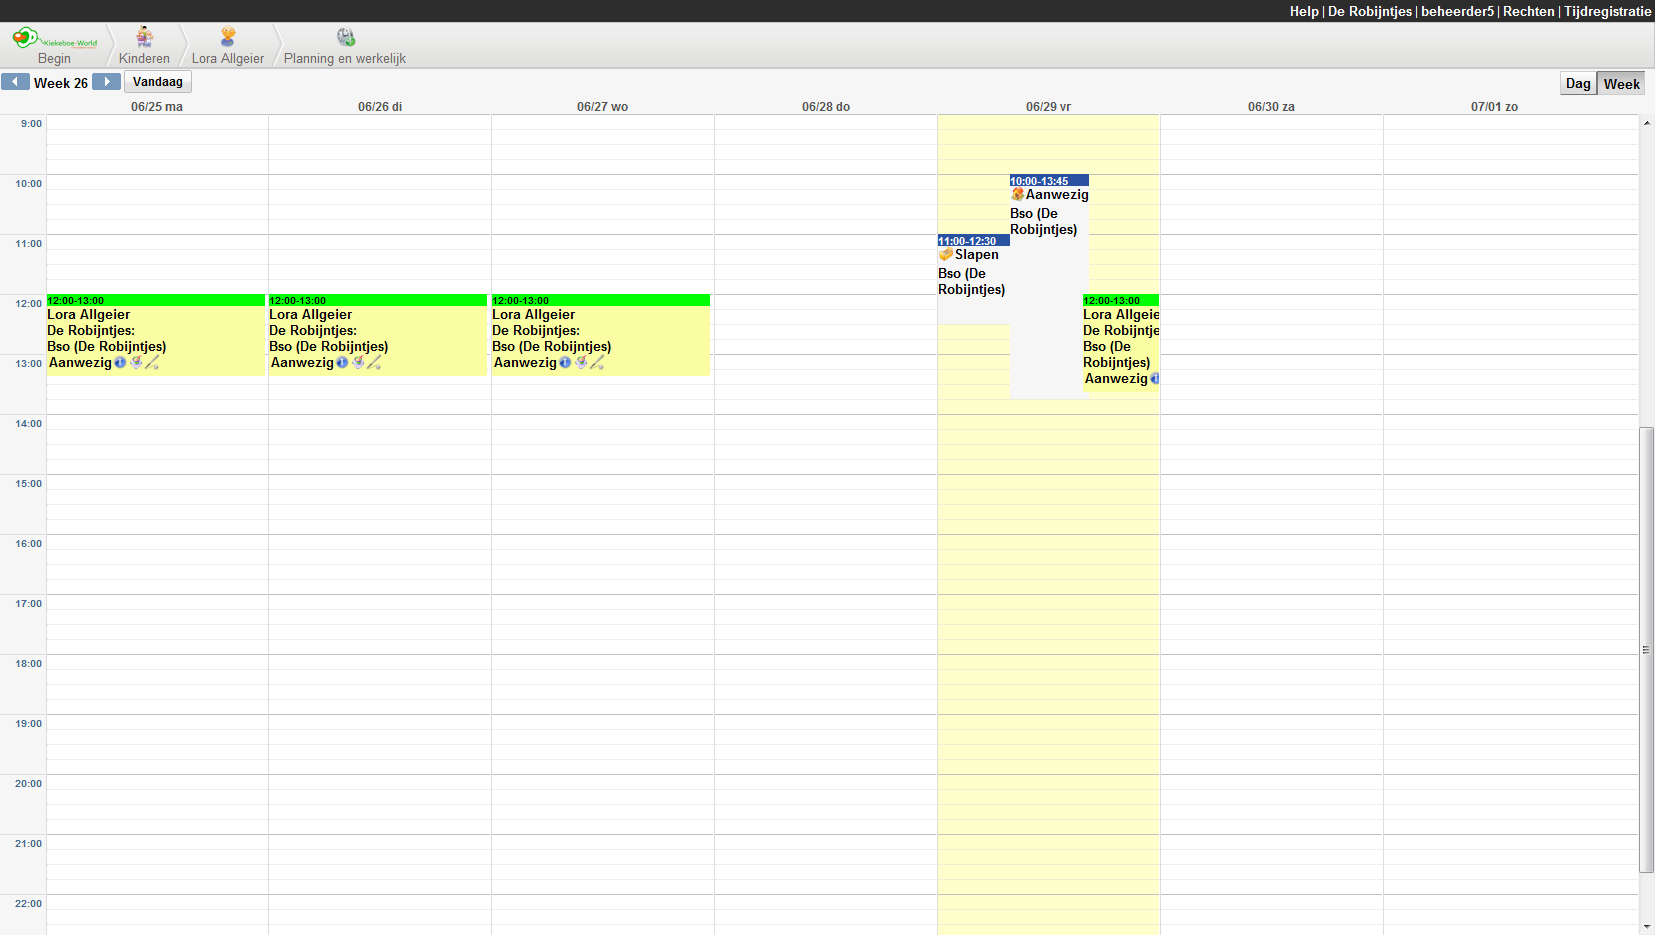Viewport: 1655px width, 935px height.
Task: Click the box icon next to Slapen
Action: coord(946,255)
